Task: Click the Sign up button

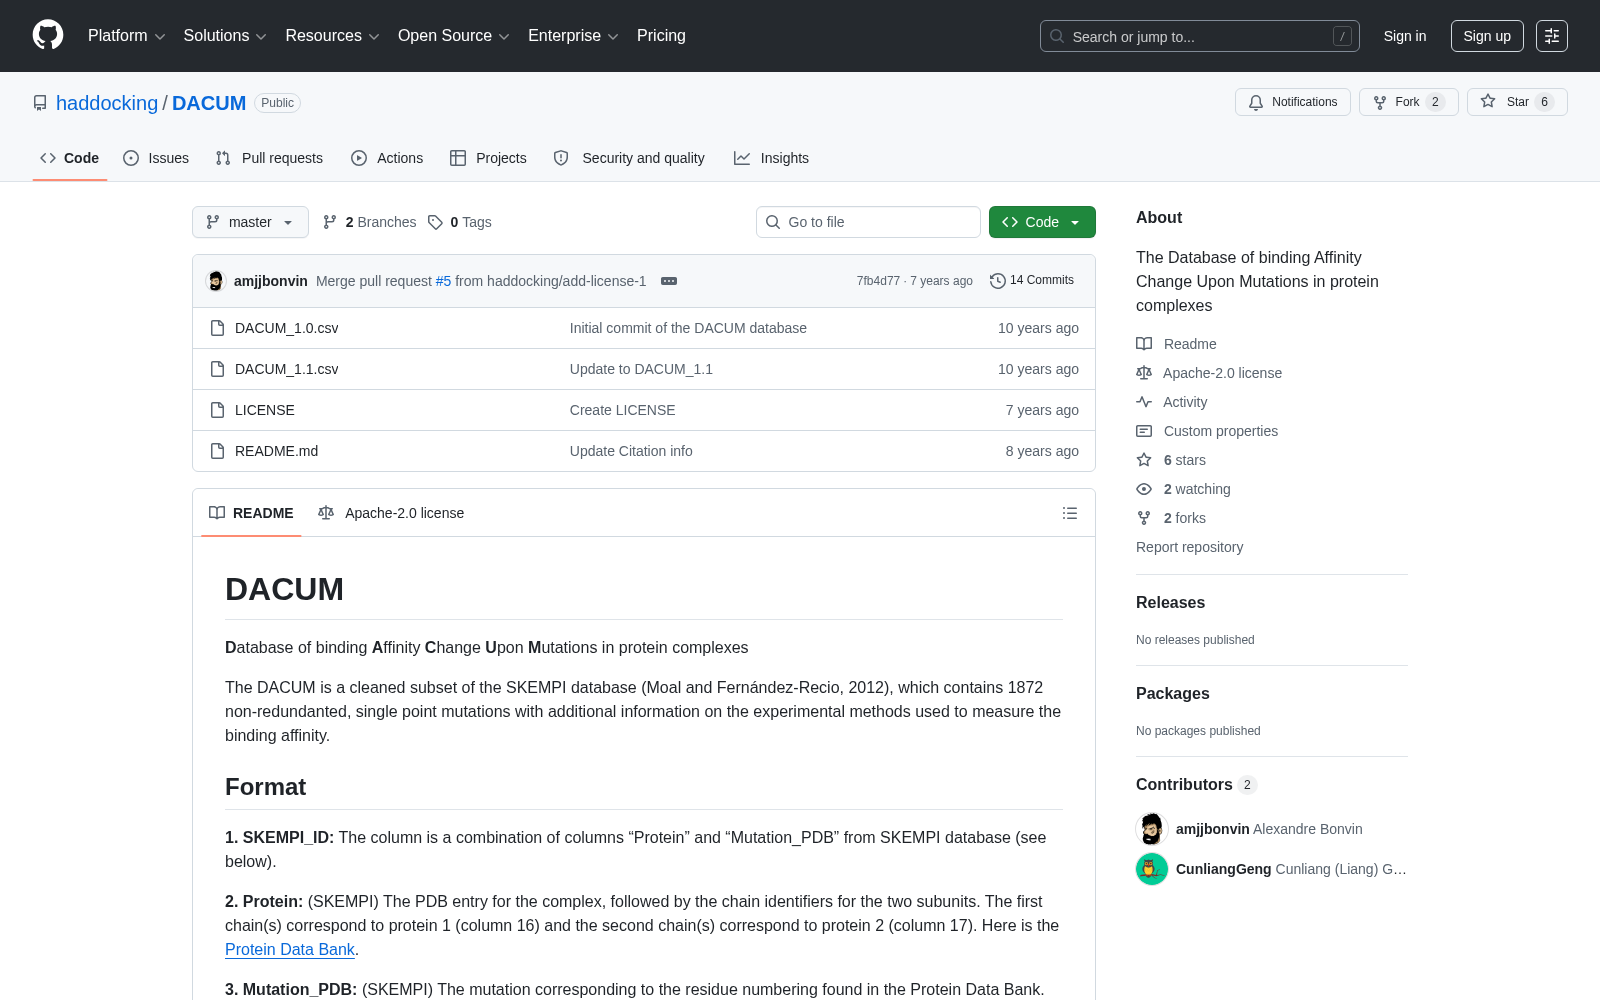Action: pyautogui.click(x=1487, y=36)
